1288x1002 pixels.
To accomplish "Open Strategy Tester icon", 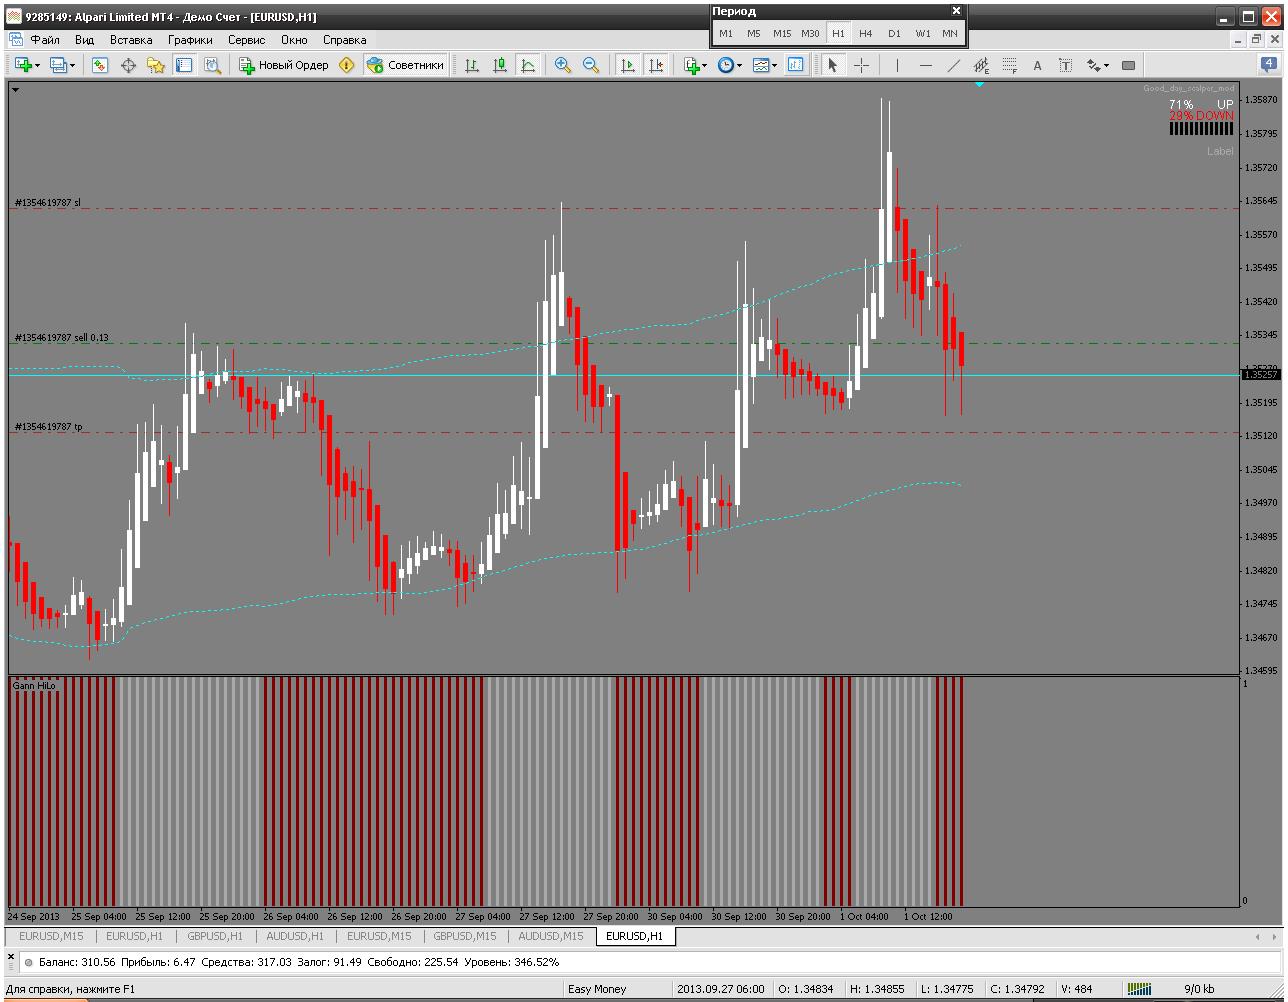I will (212, 65).
